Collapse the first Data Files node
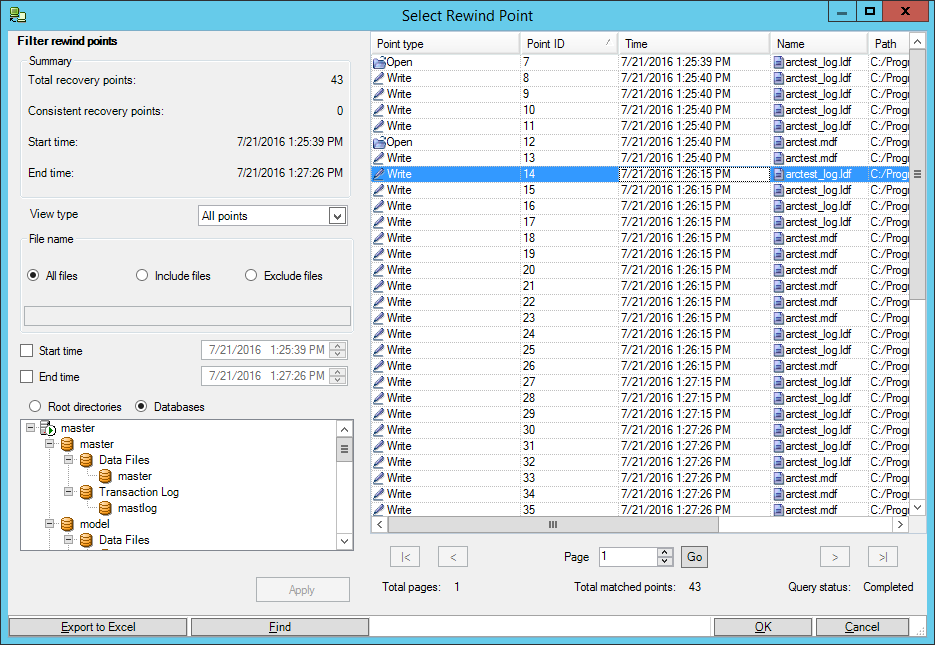The width and height of the screenshot is (935, 645). pos(69,460)
